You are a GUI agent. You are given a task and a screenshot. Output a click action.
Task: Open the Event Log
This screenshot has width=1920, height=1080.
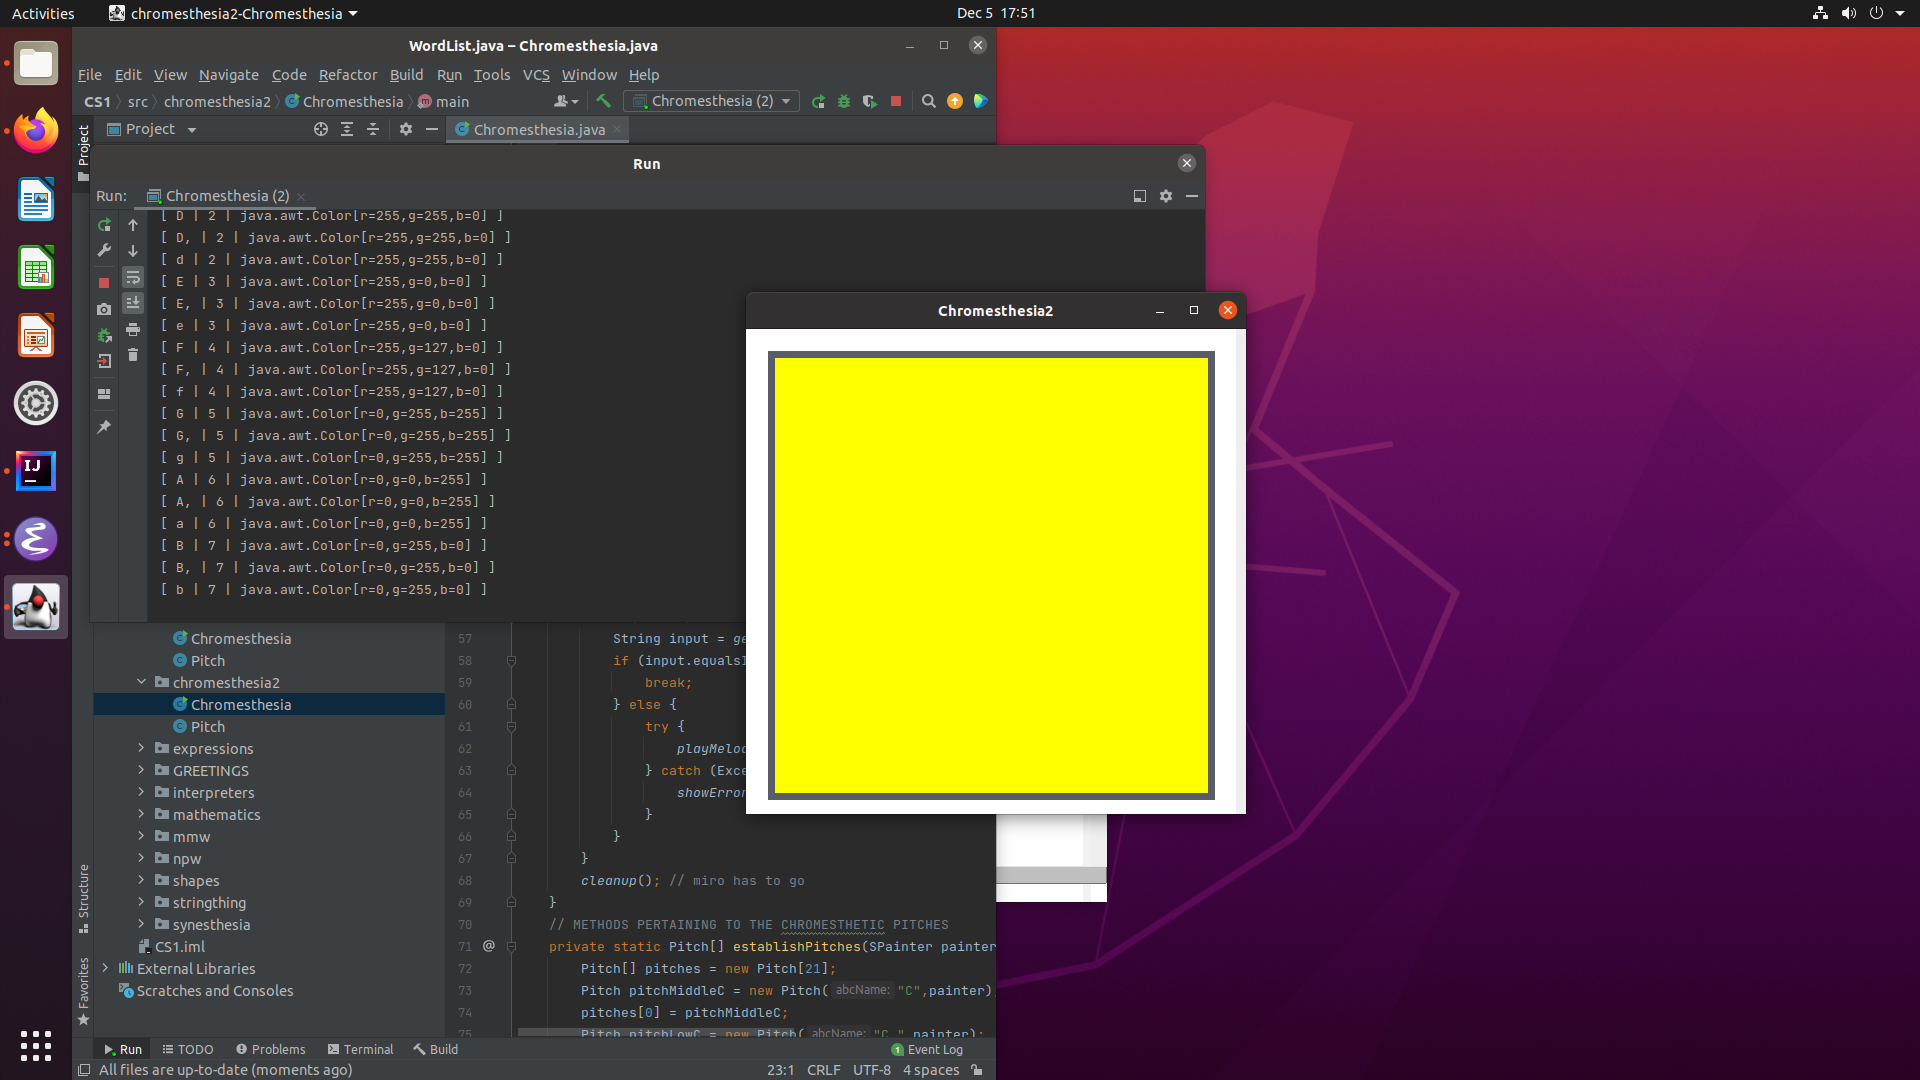(927, 1049)
